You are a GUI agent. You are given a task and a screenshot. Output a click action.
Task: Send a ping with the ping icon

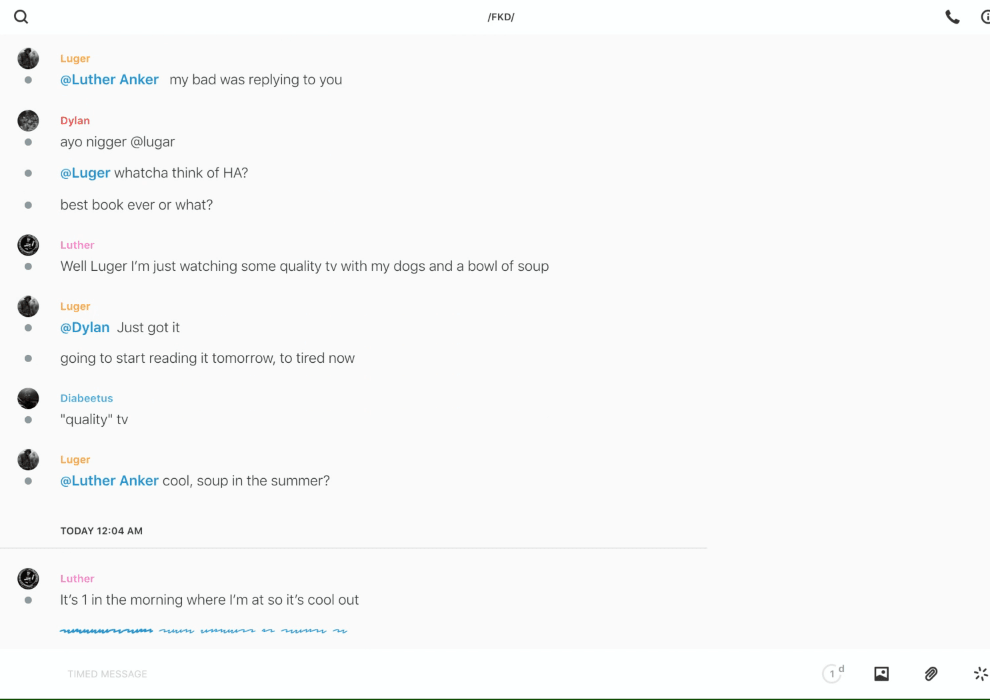click(980, 674)
